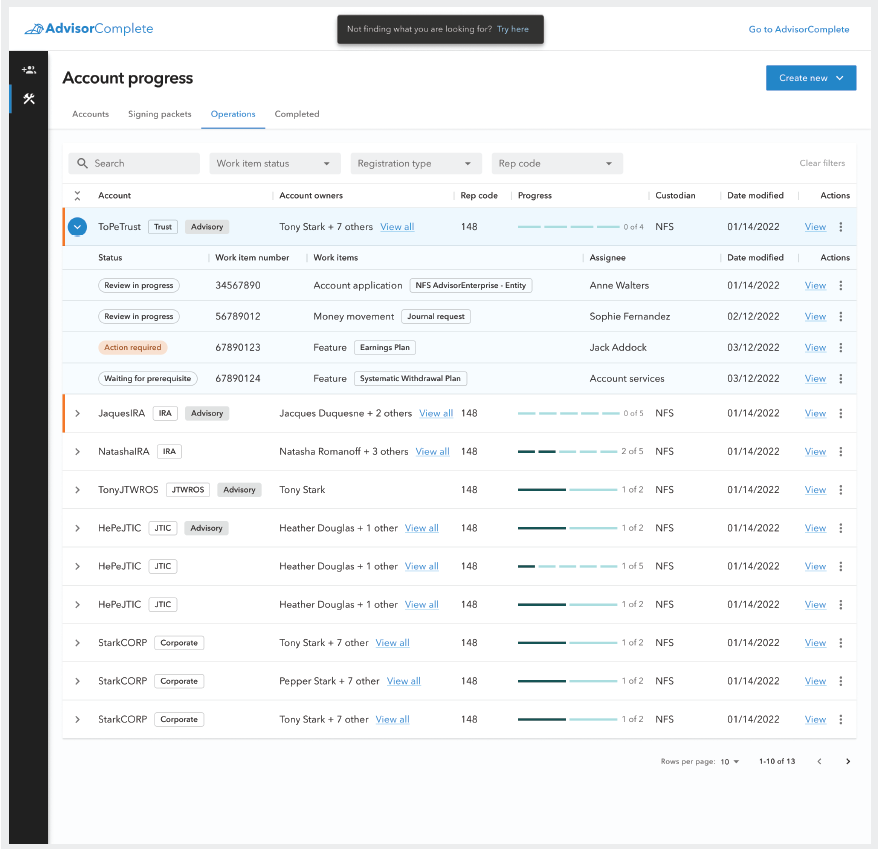Go to previous page arrow

pyautogui.click(x=819, y=762)
